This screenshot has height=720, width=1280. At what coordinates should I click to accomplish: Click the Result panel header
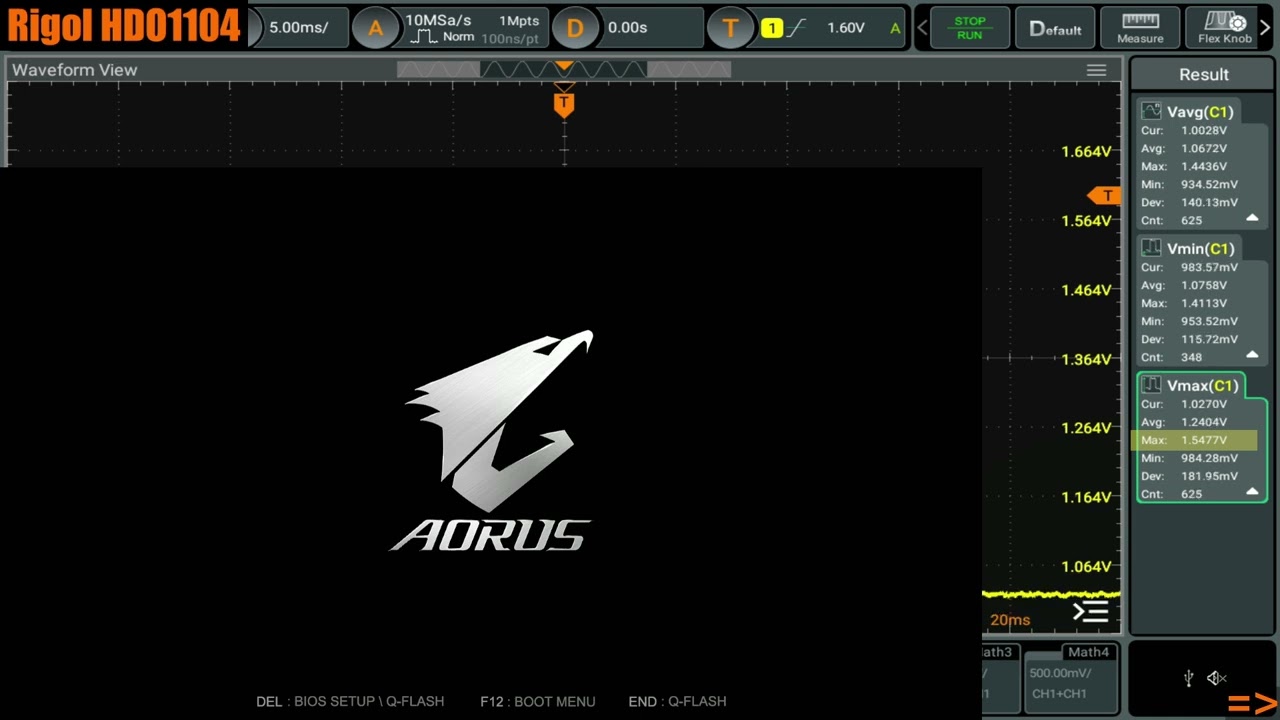pos(1203,75)
